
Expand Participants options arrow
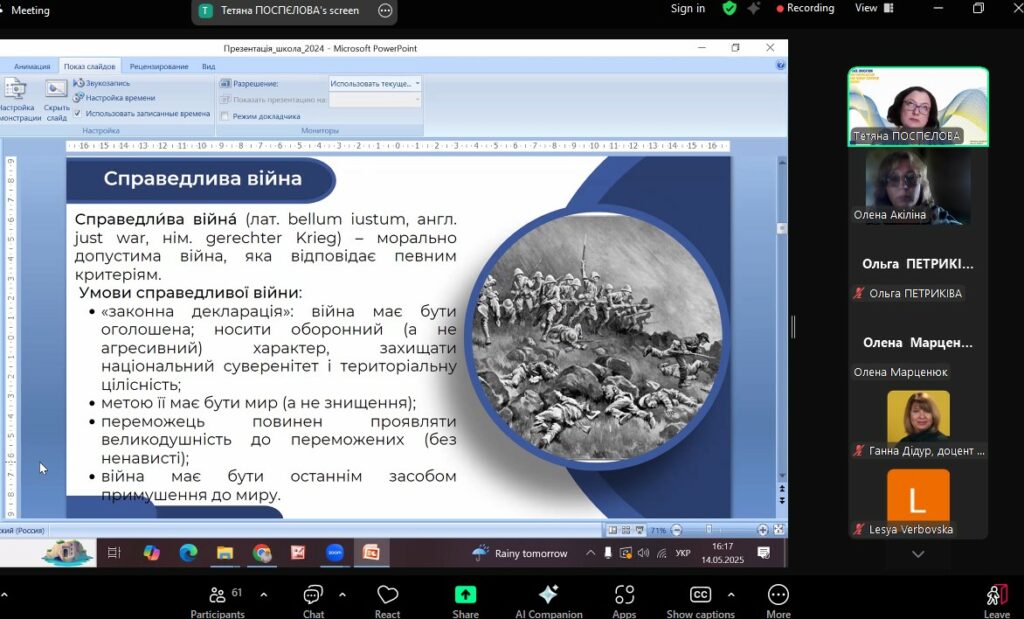click(x=264, y=595)
